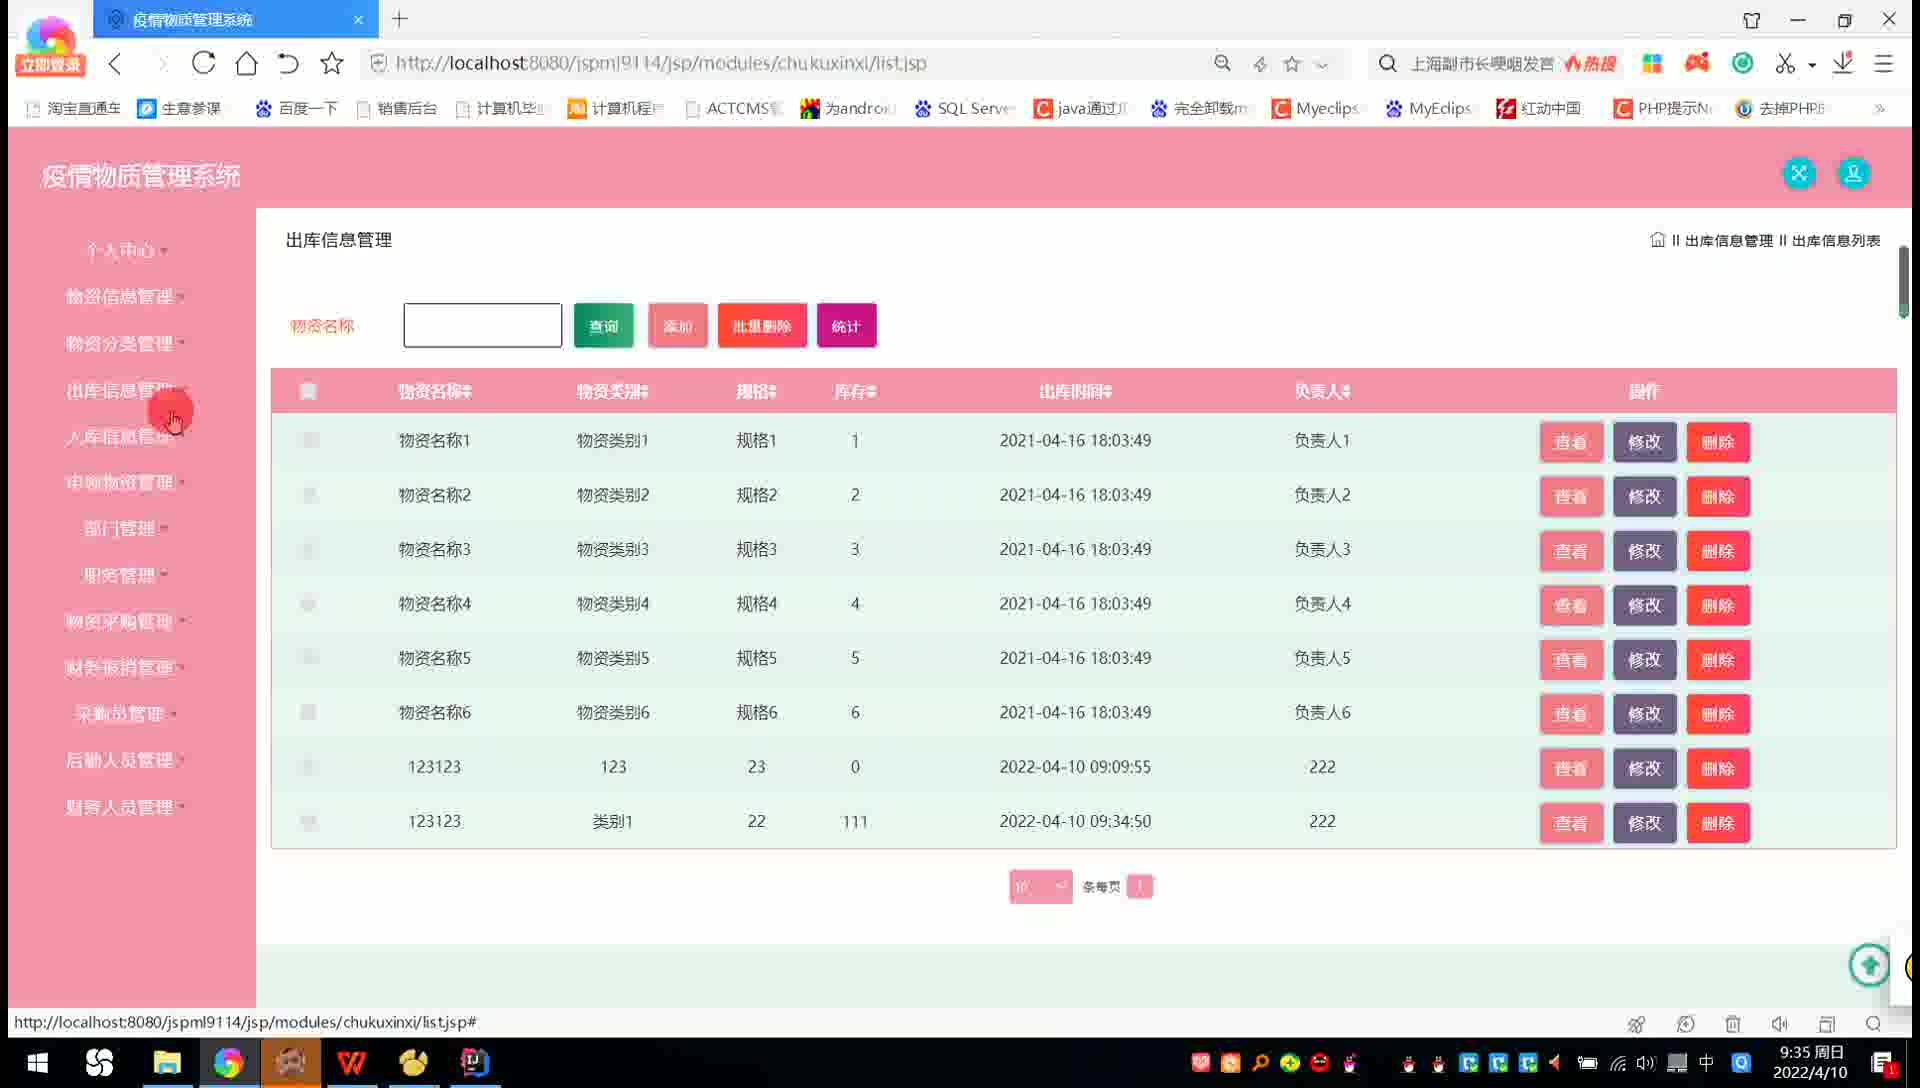Check the row for 物资名称1
Viewport: 1920px width, 1088px height.
308,440
